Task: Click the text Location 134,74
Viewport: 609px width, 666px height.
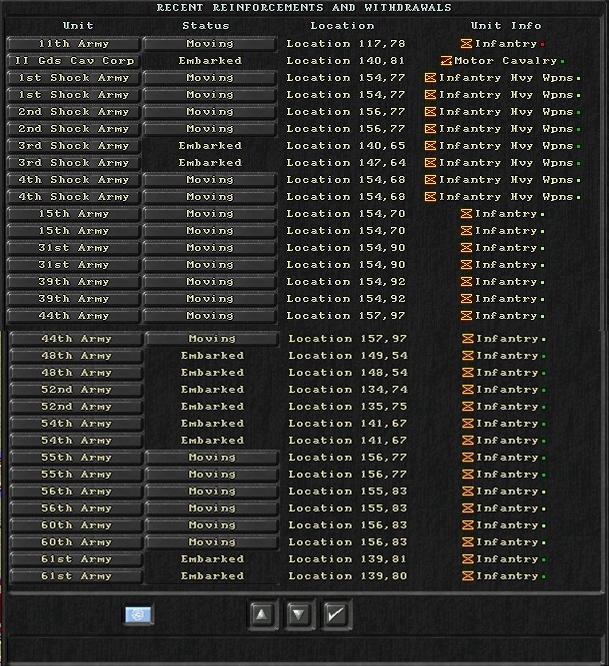Action: click(348, 389)
